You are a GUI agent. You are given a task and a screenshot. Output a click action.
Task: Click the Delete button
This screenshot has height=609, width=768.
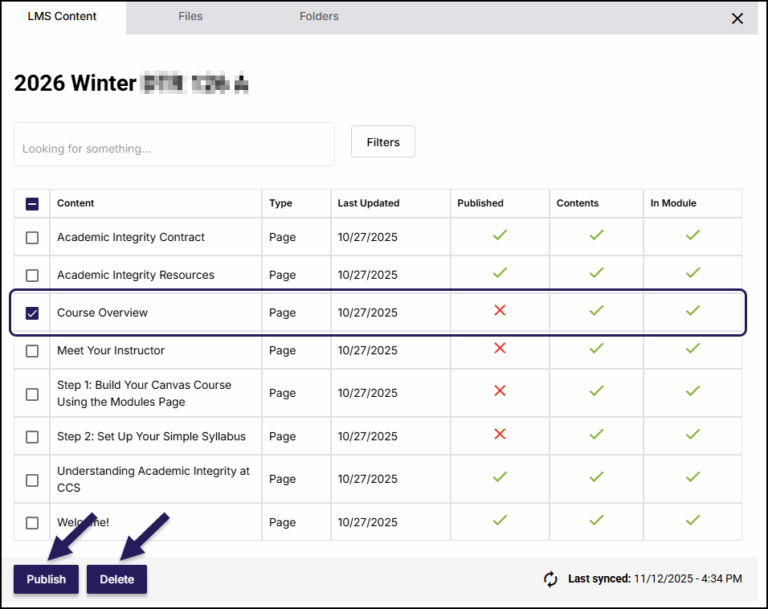[117, 579]
